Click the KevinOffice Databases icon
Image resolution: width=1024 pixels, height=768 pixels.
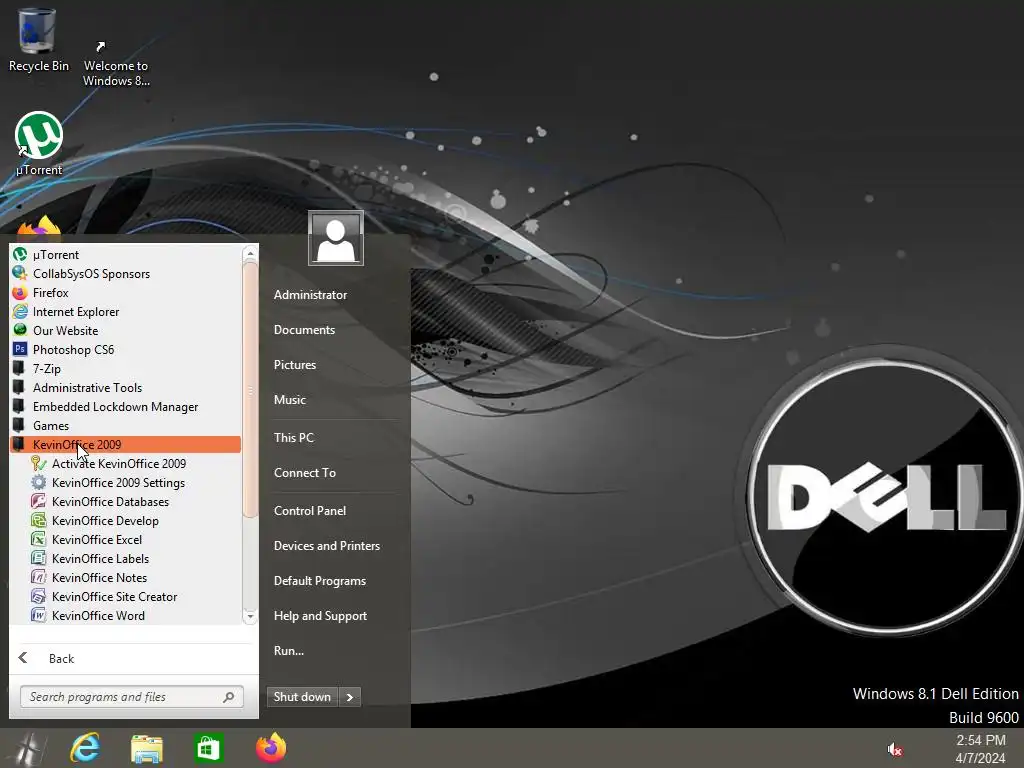click(x=39, y=502)
